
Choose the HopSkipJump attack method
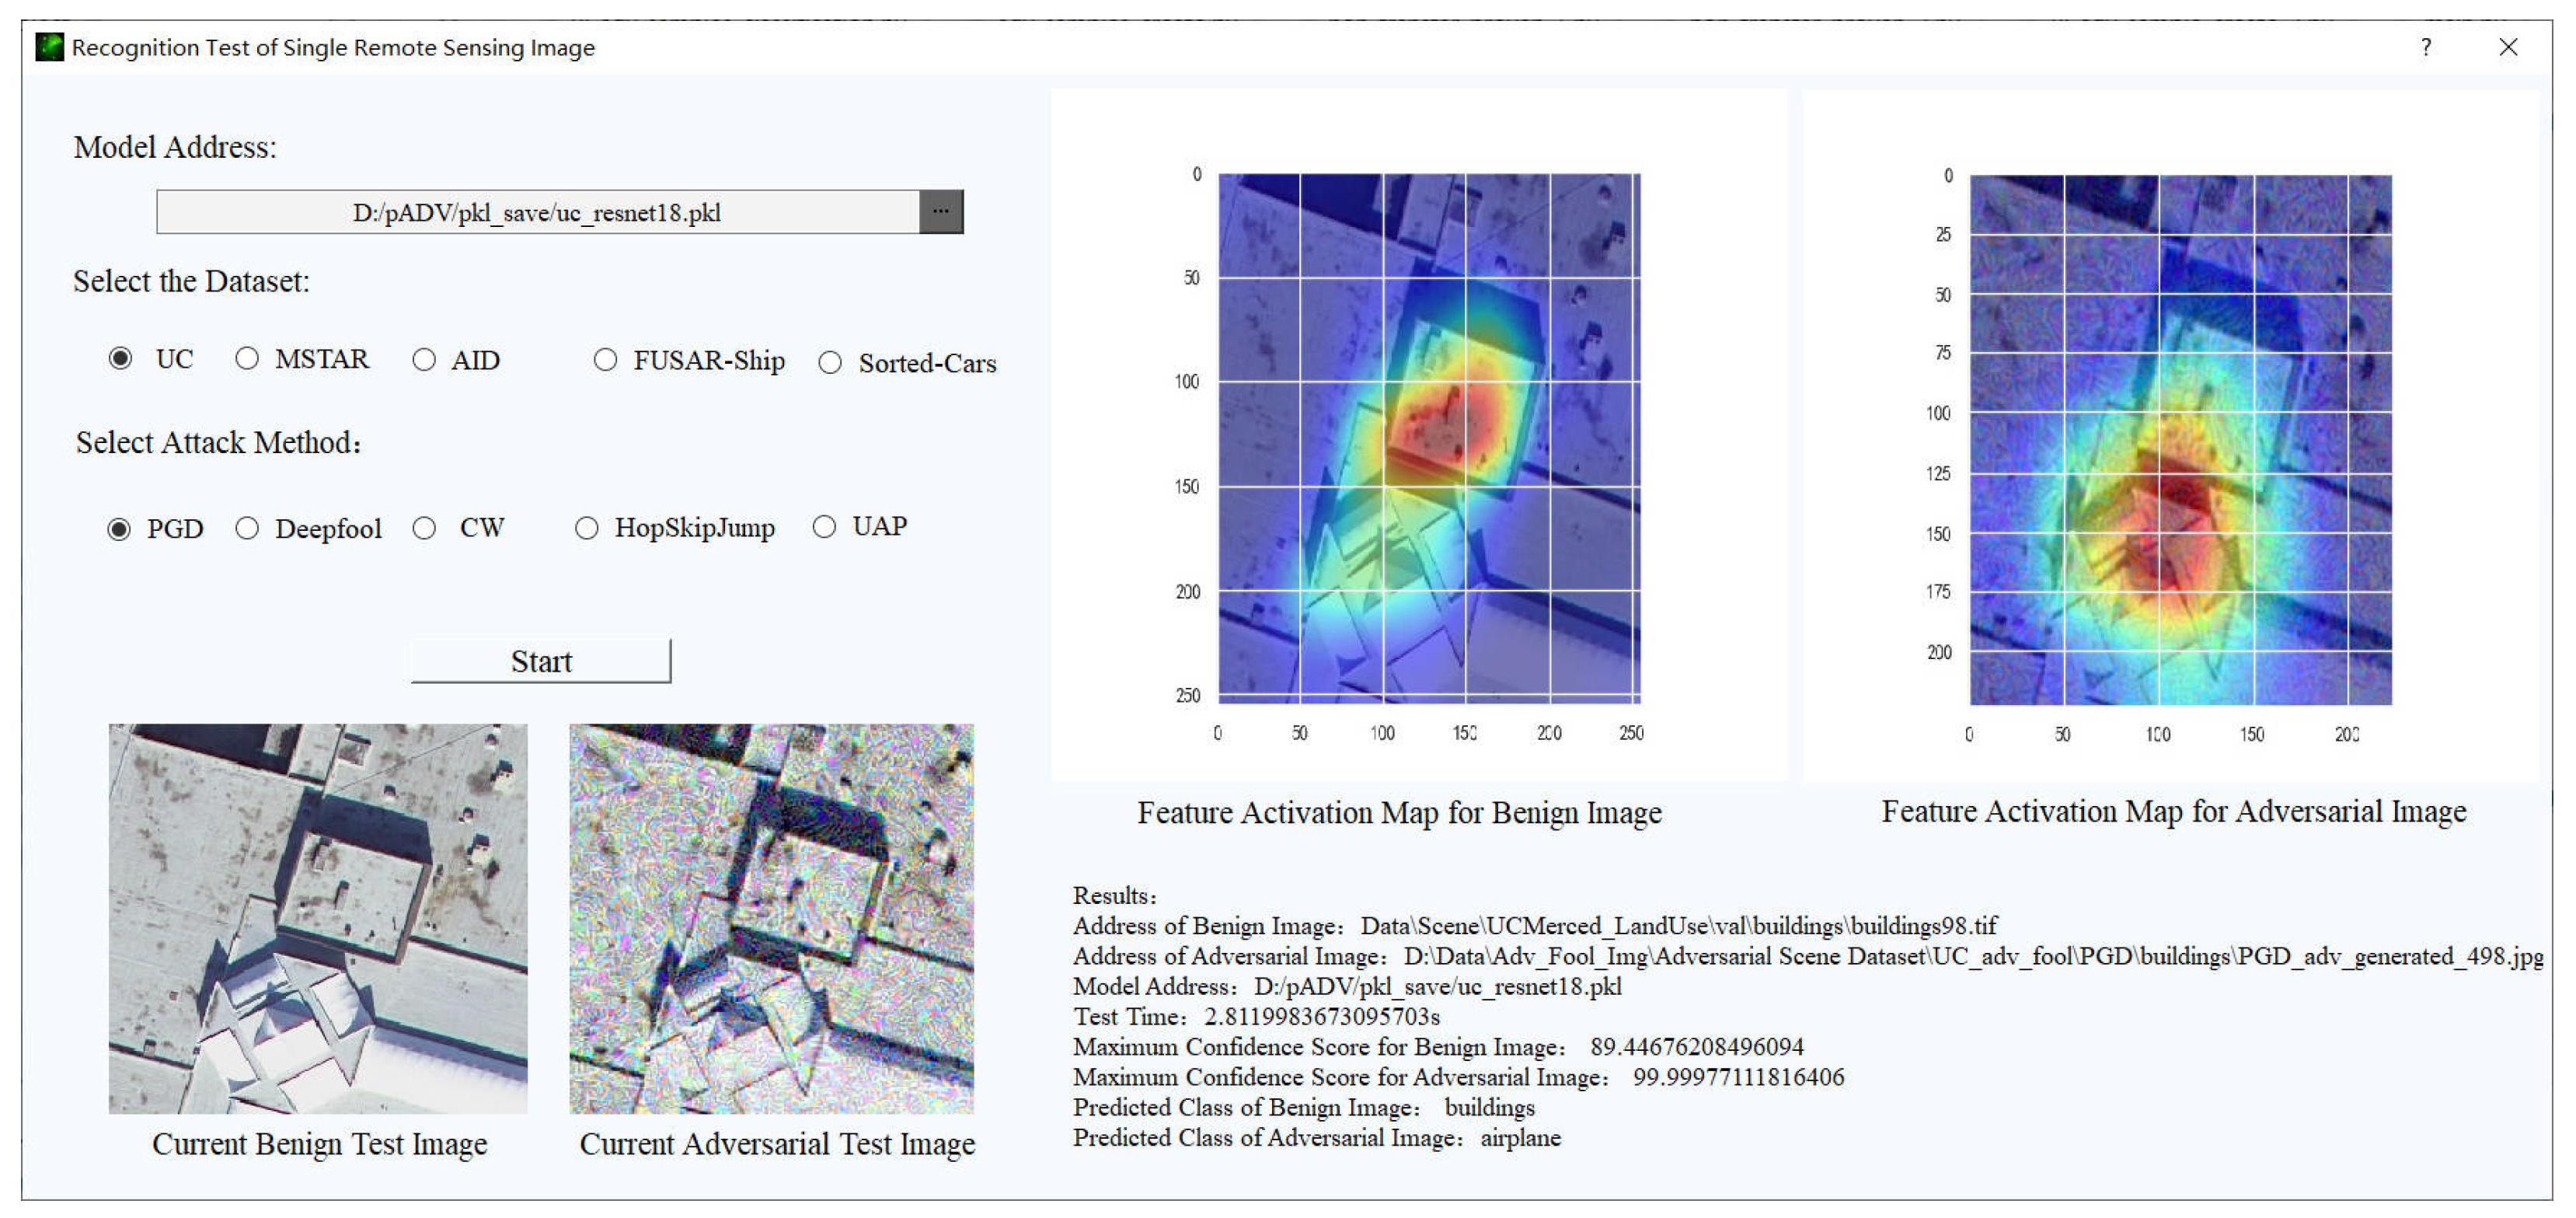pyautogui.click(x=586, y=527)
